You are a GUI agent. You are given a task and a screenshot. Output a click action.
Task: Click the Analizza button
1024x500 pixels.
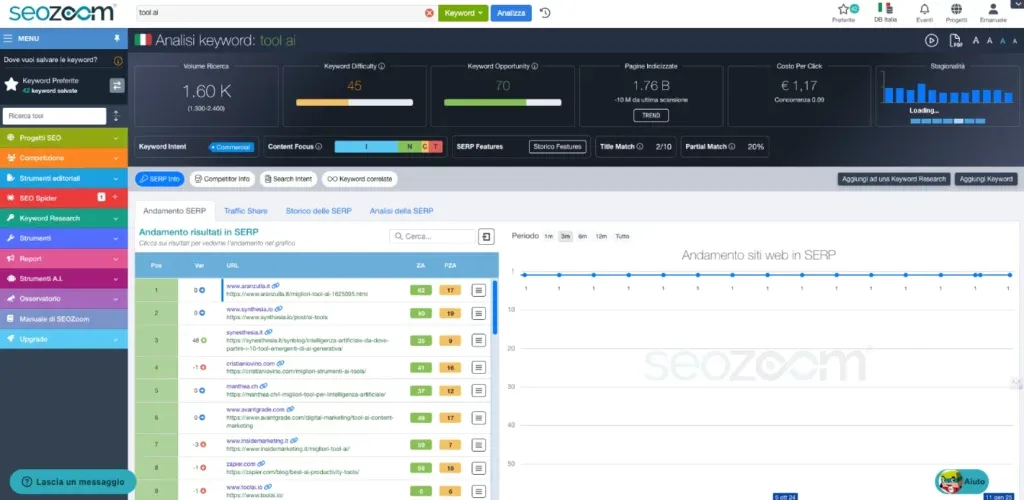click(511, 13)
